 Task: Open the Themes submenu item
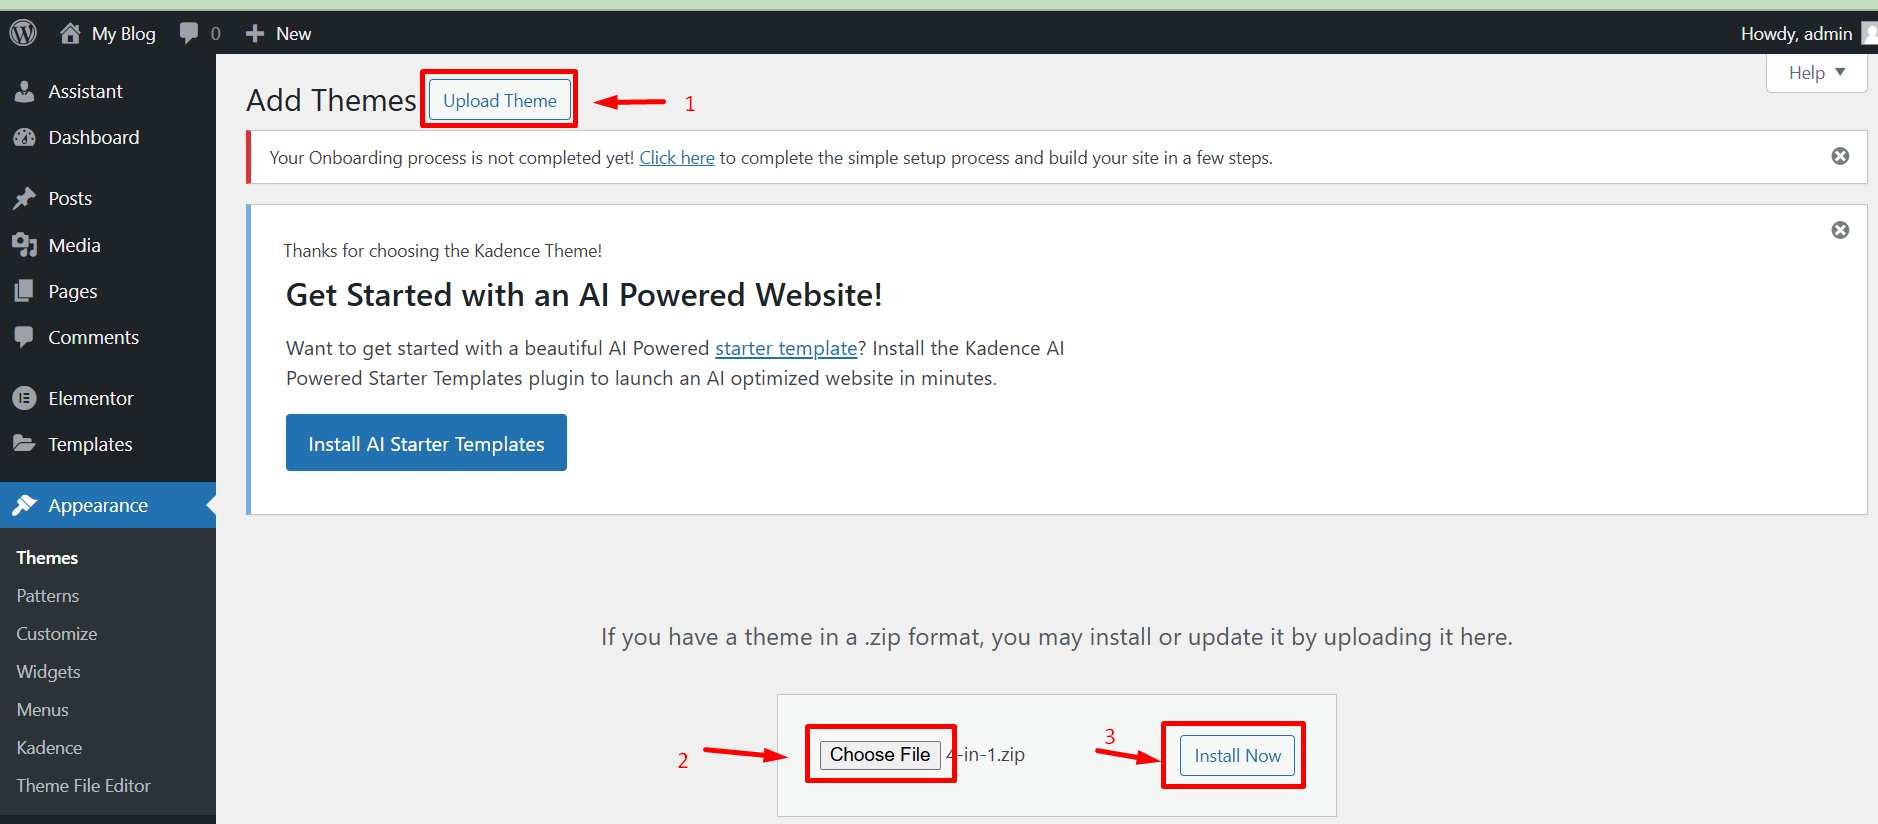pos(47,558)
